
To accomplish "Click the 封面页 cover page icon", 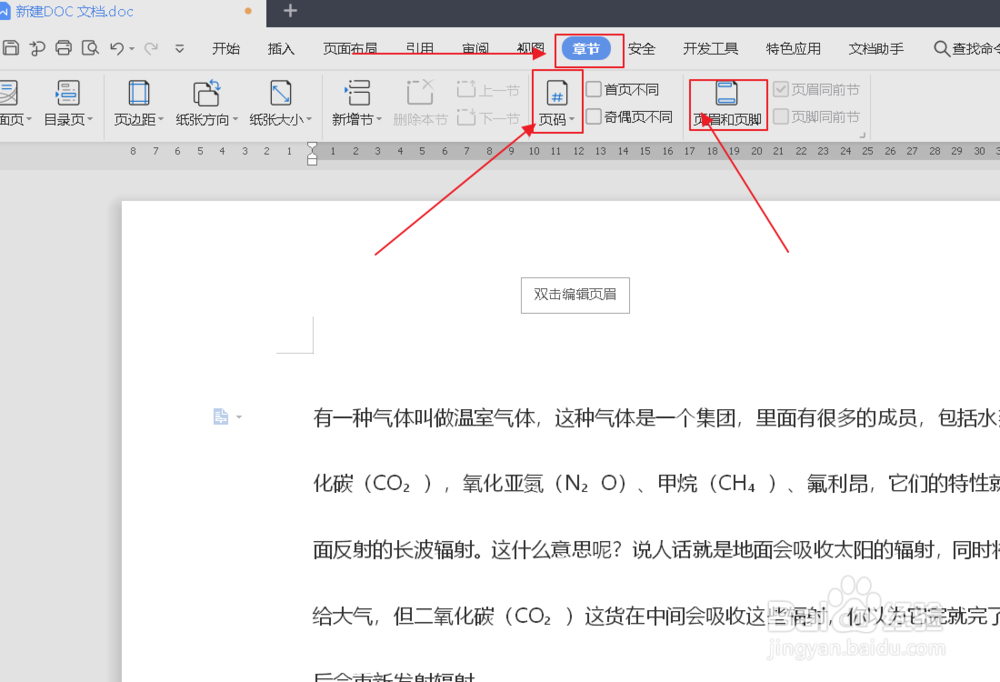I will pos(8,93).
